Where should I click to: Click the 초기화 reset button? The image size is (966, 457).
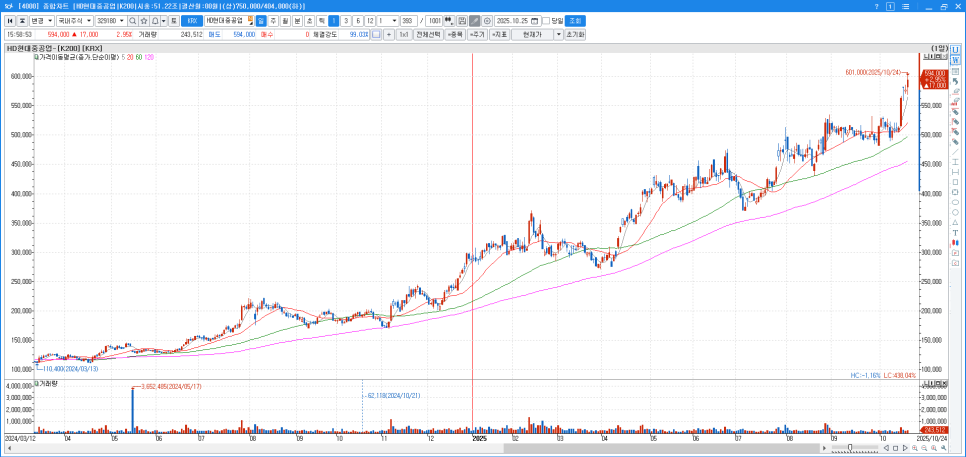[575, 34]
